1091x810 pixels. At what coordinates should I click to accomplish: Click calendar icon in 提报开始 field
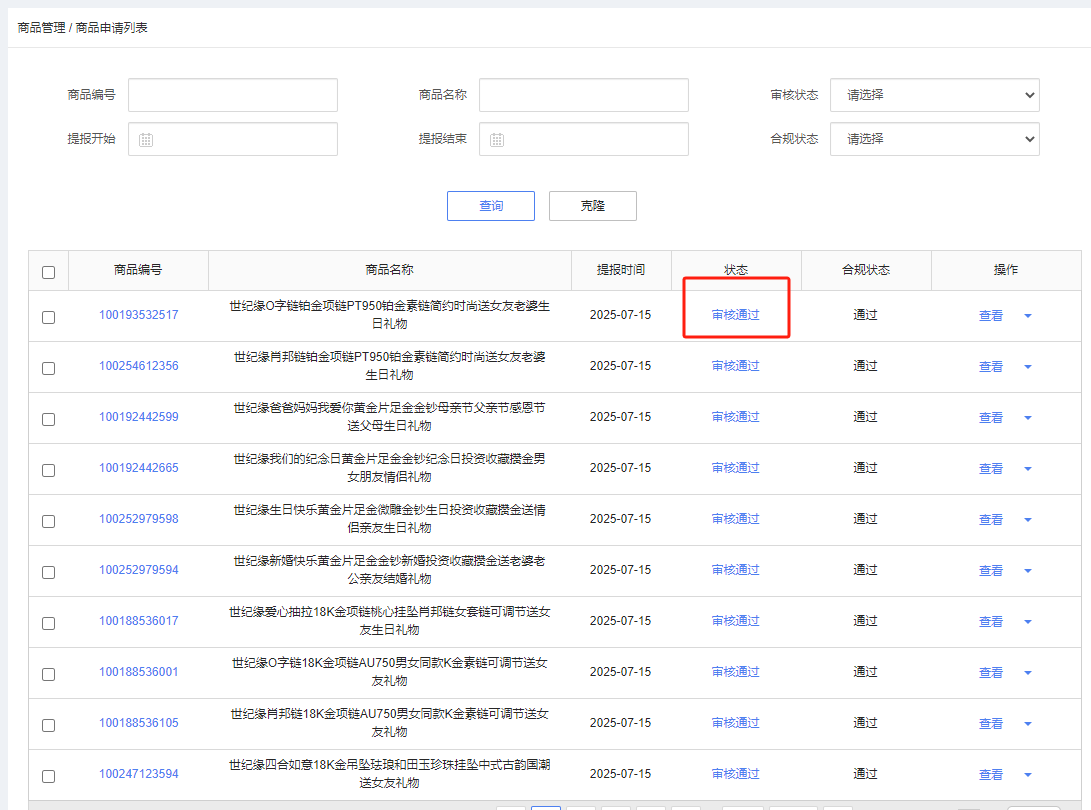point(146,140)
